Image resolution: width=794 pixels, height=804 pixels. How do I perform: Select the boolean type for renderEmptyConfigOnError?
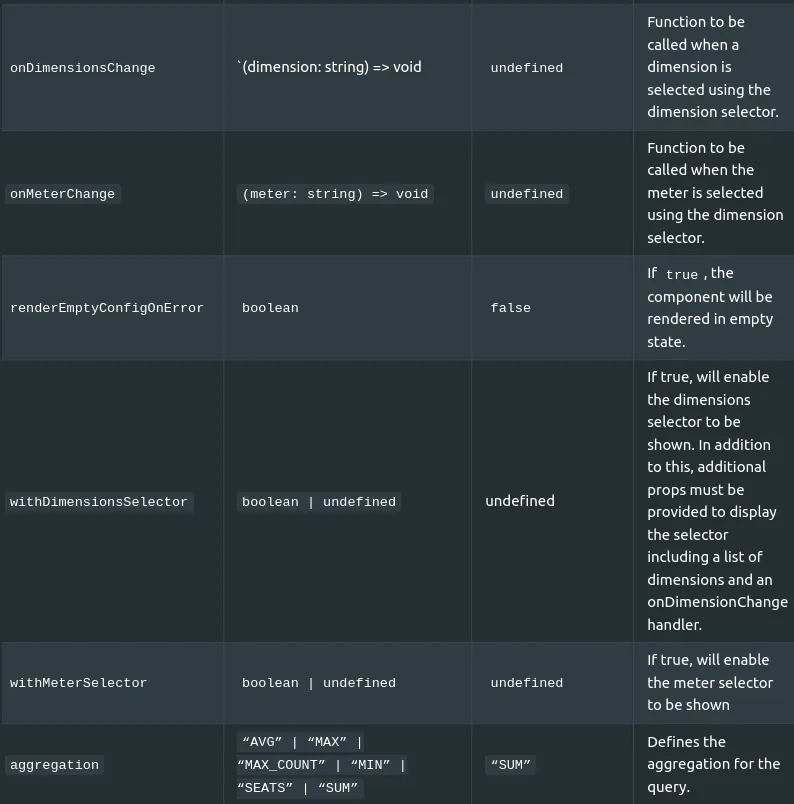pos(270,308)
